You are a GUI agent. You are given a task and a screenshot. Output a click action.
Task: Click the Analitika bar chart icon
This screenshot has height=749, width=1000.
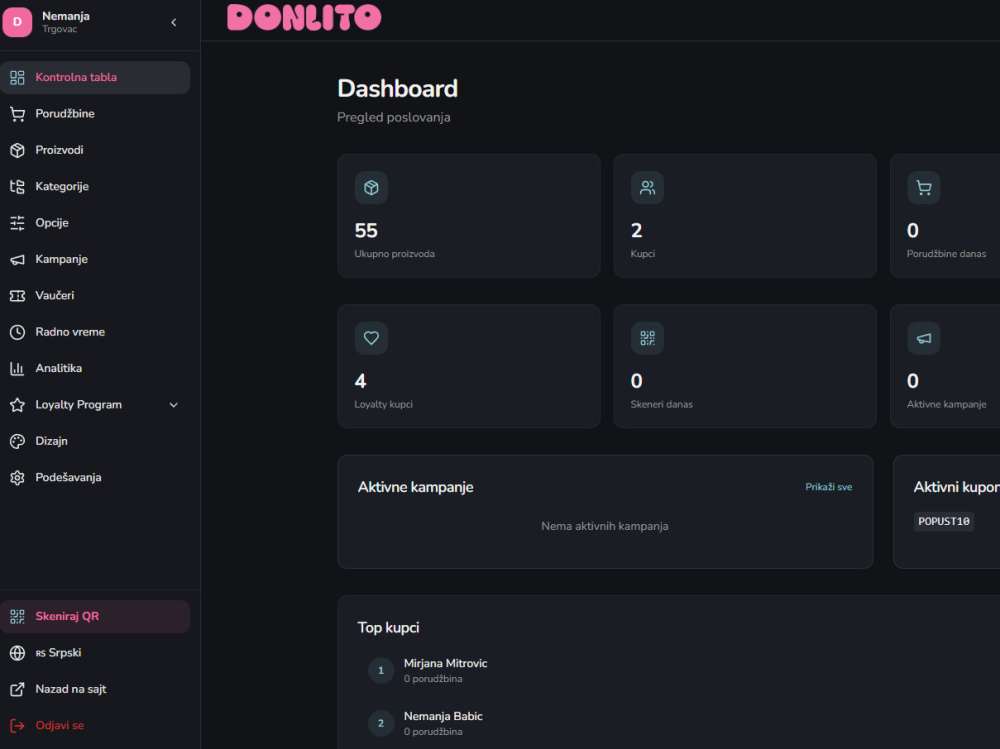[x=17, y=369]
